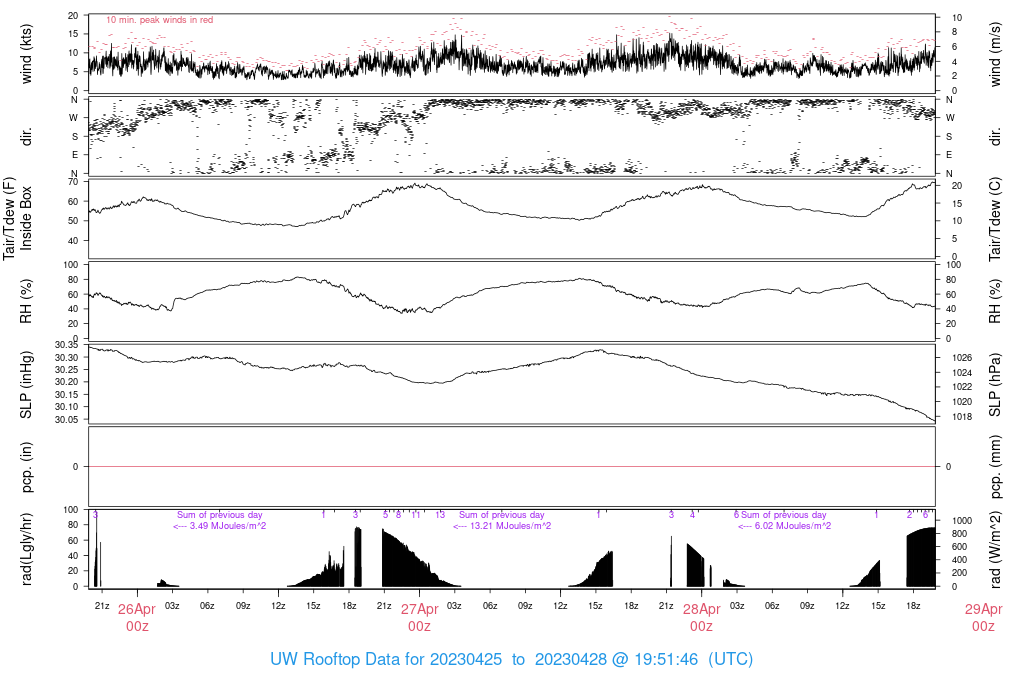The width and height of the screenshot is (1024, 700).
Task: Select the "13.21 MJoules/m^2" radiation sum
Action: (511, 526)
